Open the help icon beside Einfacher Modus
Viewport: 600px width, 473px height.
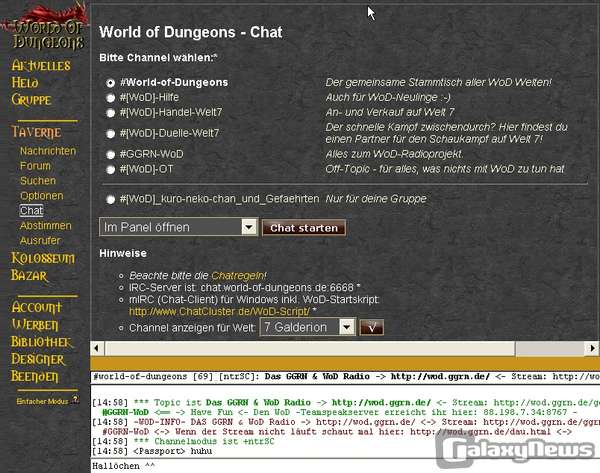pos(75,400)
